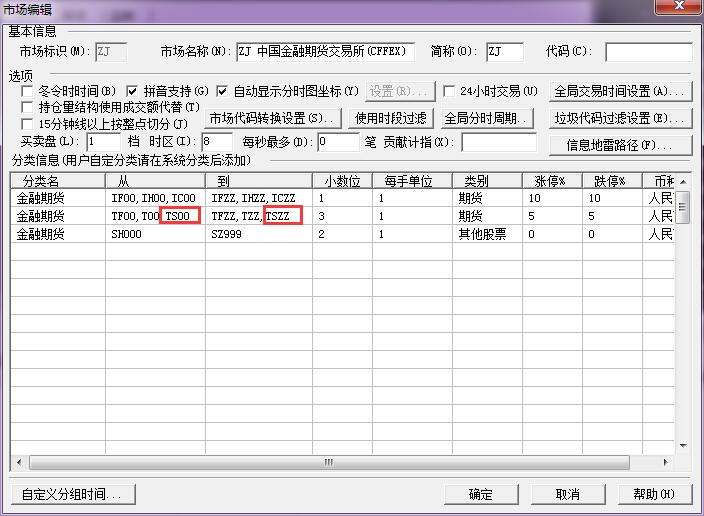Sort by the 小数位 column header
This screenshot has height=516, width=704.
coord(341,181)
